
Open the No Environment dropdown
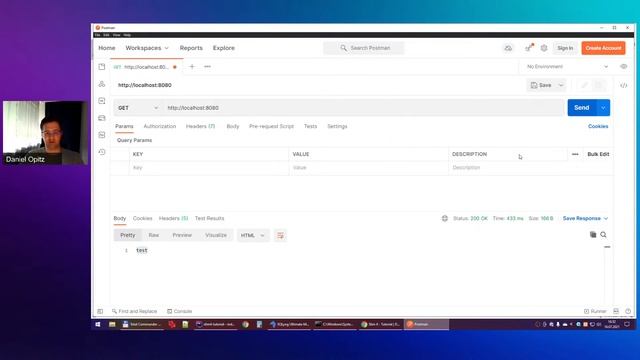click(567, 67)
